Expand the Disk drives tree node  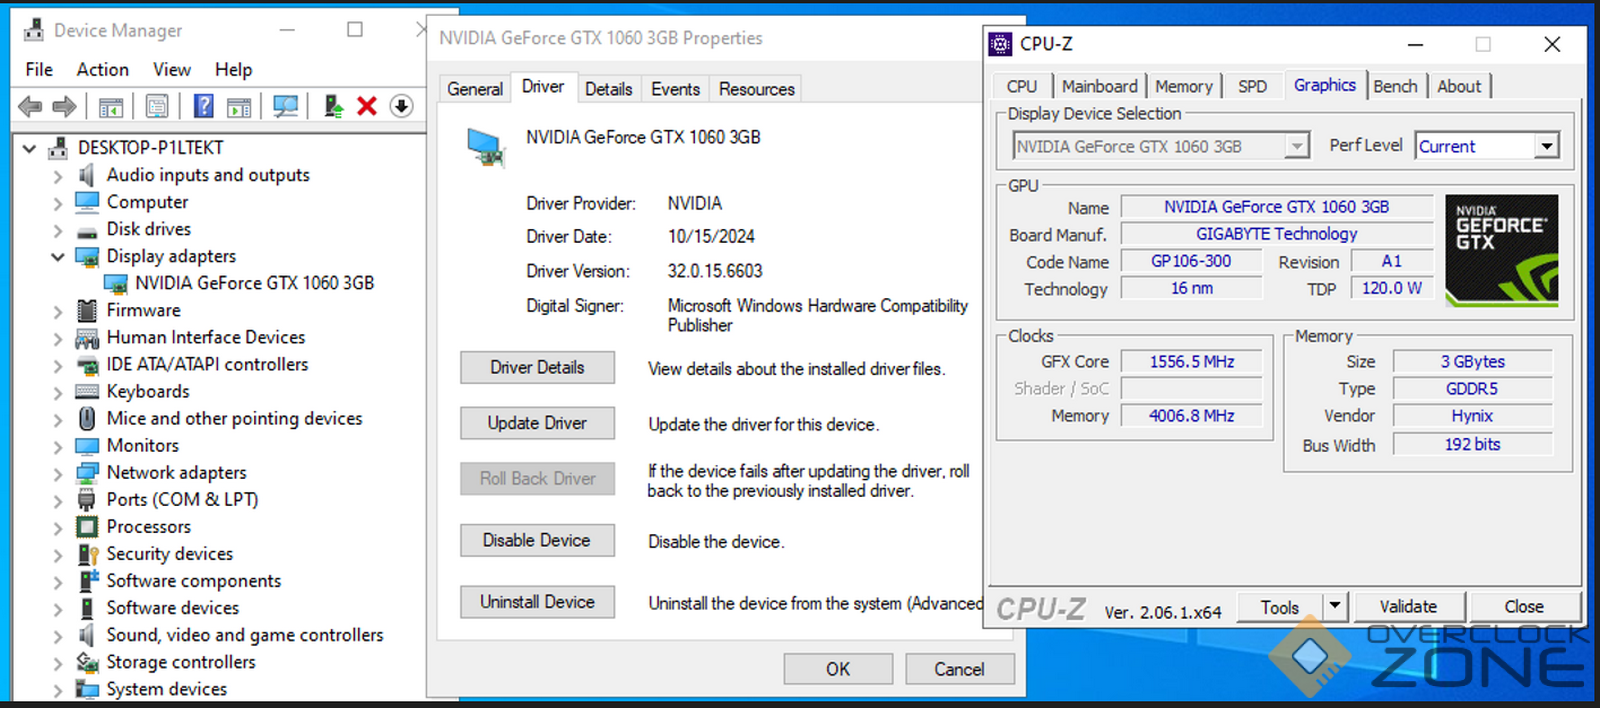pyautogui.click(x=57, y=230)
